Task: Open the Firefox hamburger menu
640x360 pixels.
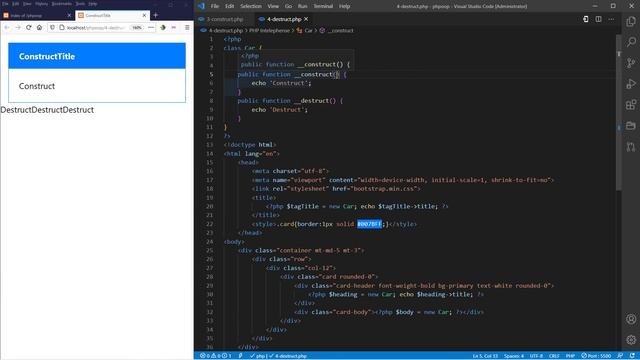Action: pyautogui.click(x=187, y=27)
